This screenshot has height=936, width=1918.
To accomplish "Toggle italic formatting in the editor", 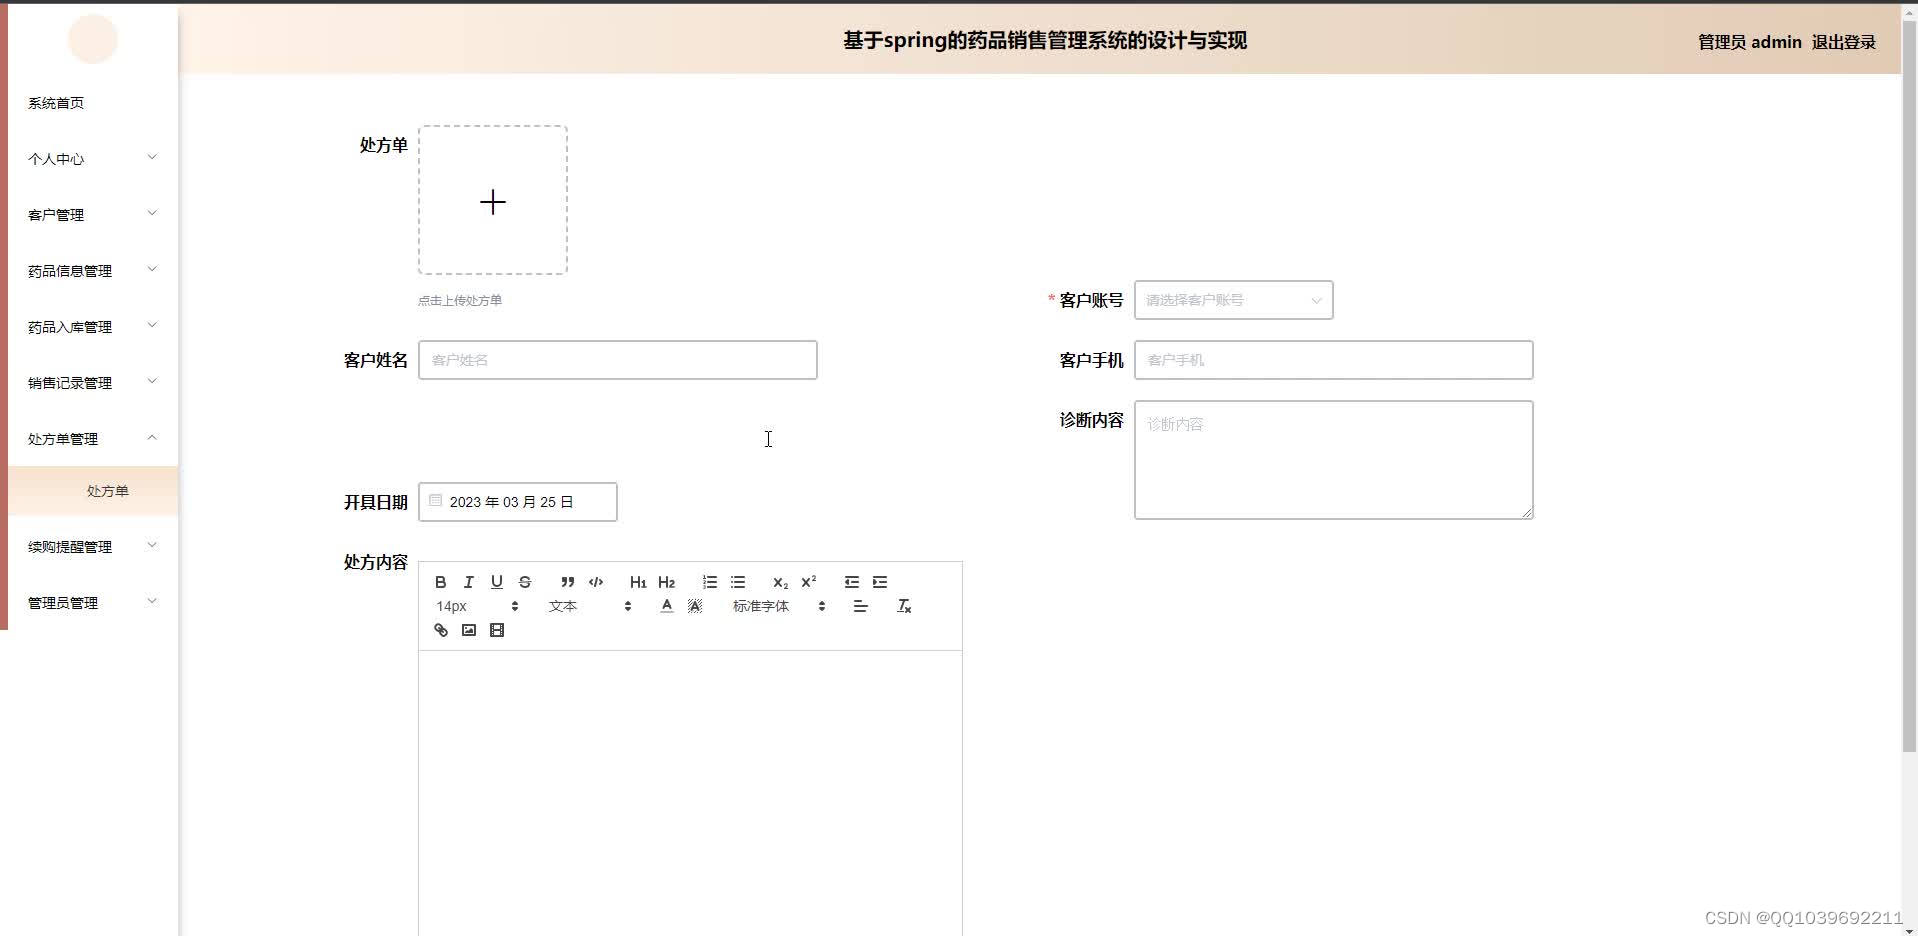I will click(x=468, y=582).
